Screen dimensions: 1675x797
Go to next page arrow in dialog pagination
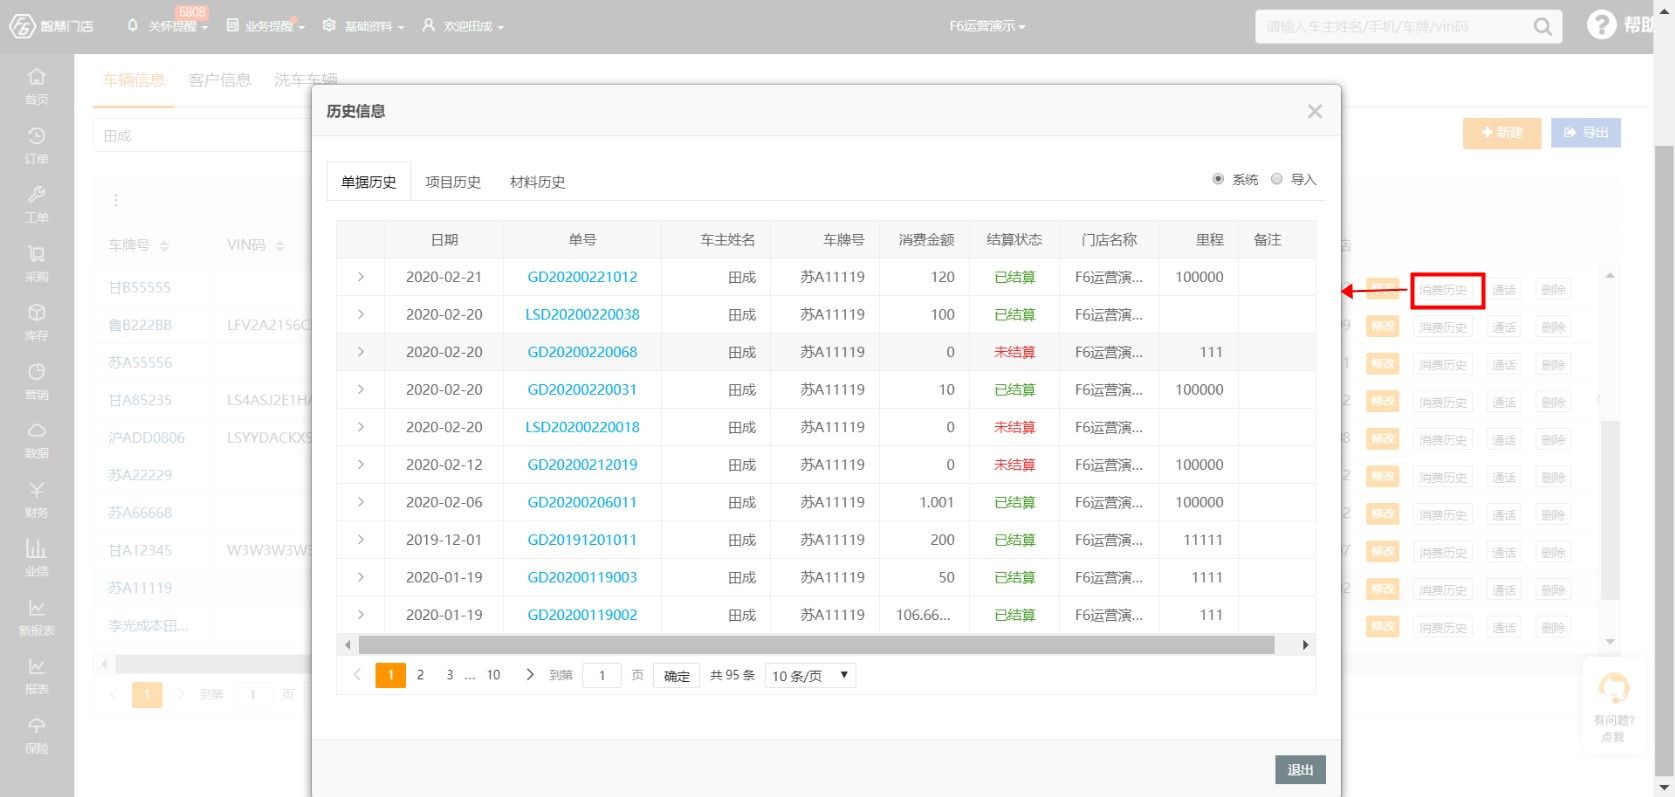click(530, 675)
